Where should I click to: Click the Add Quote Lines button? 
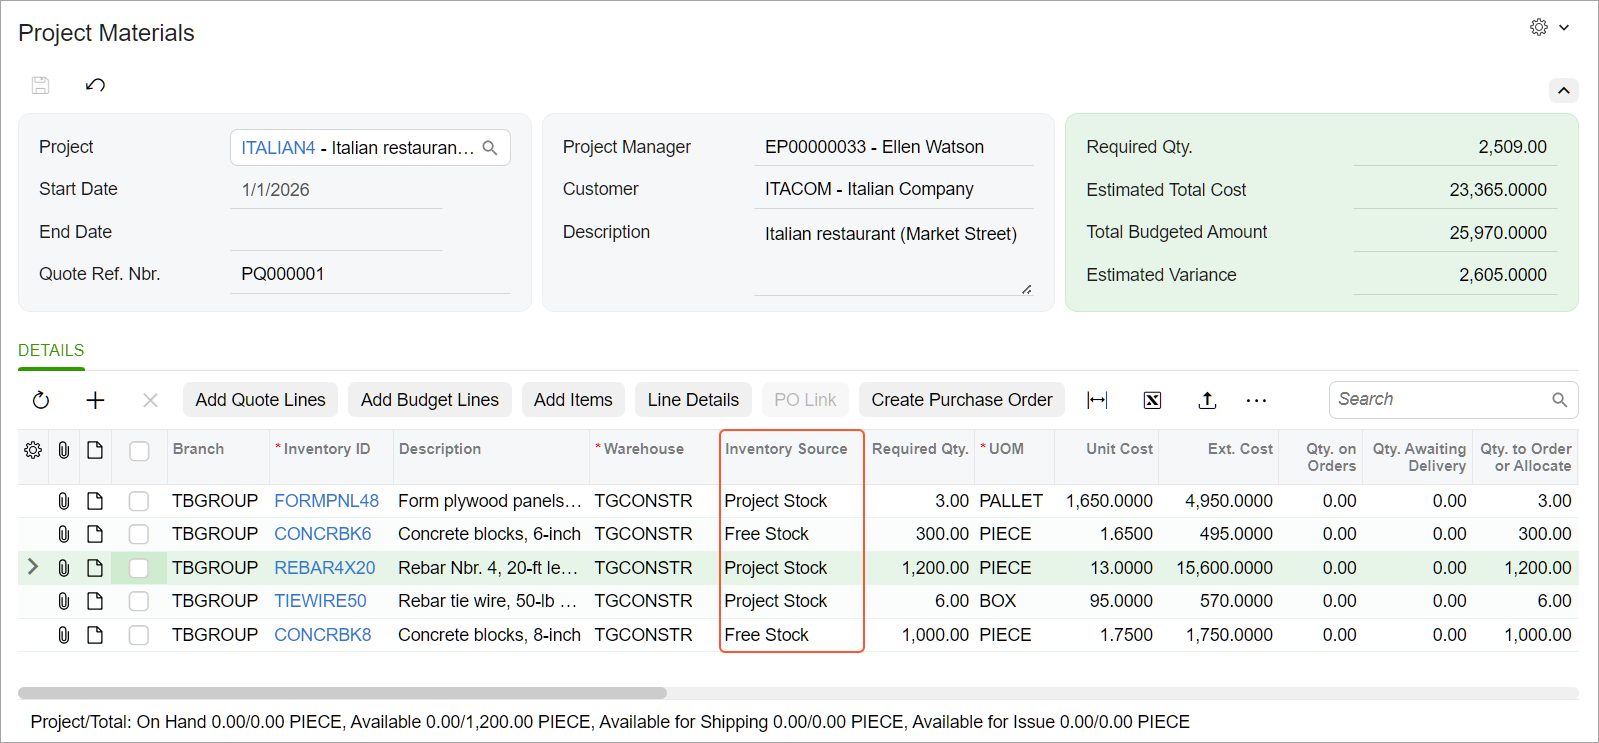pos(260,400)
